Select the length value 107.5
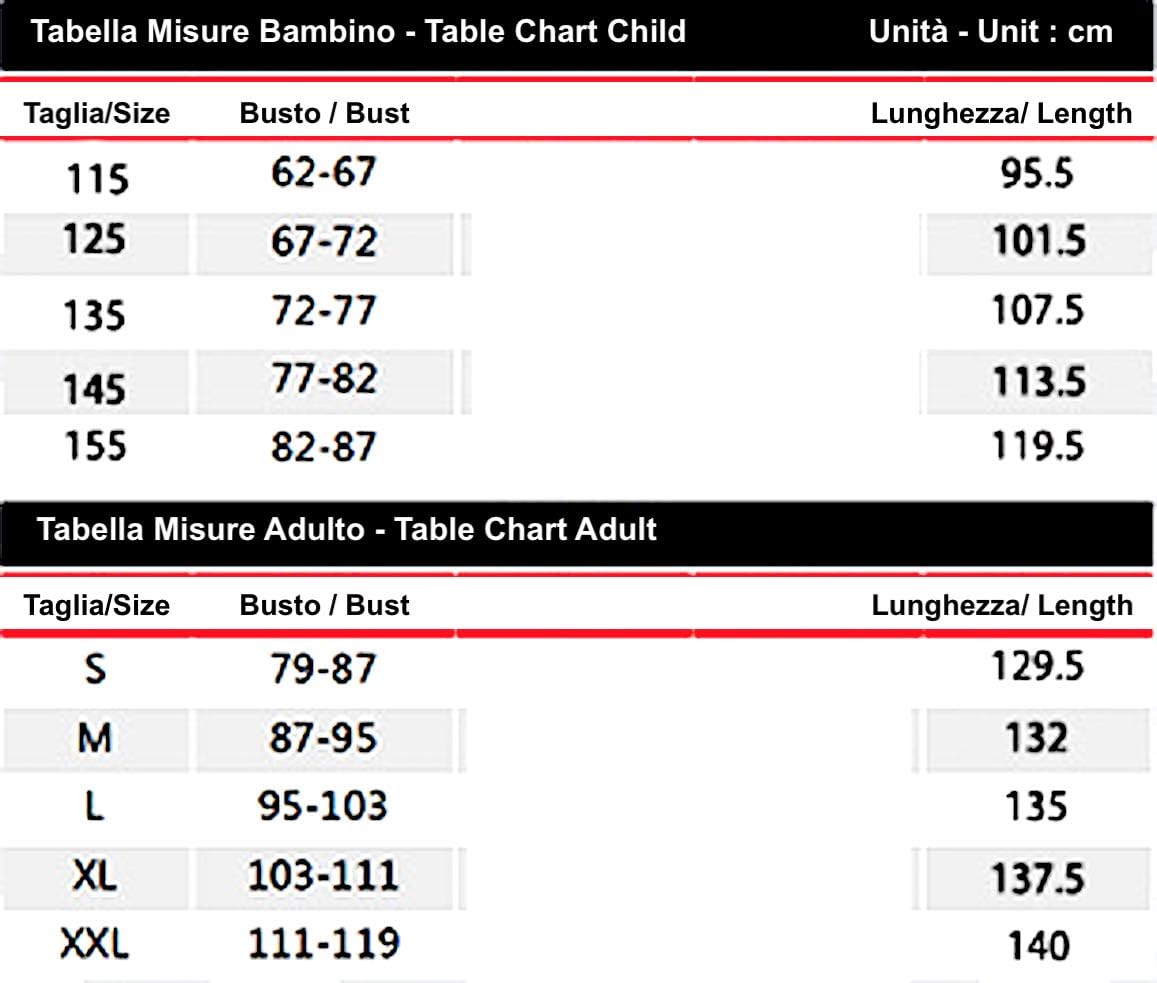 click(1037, 311)
